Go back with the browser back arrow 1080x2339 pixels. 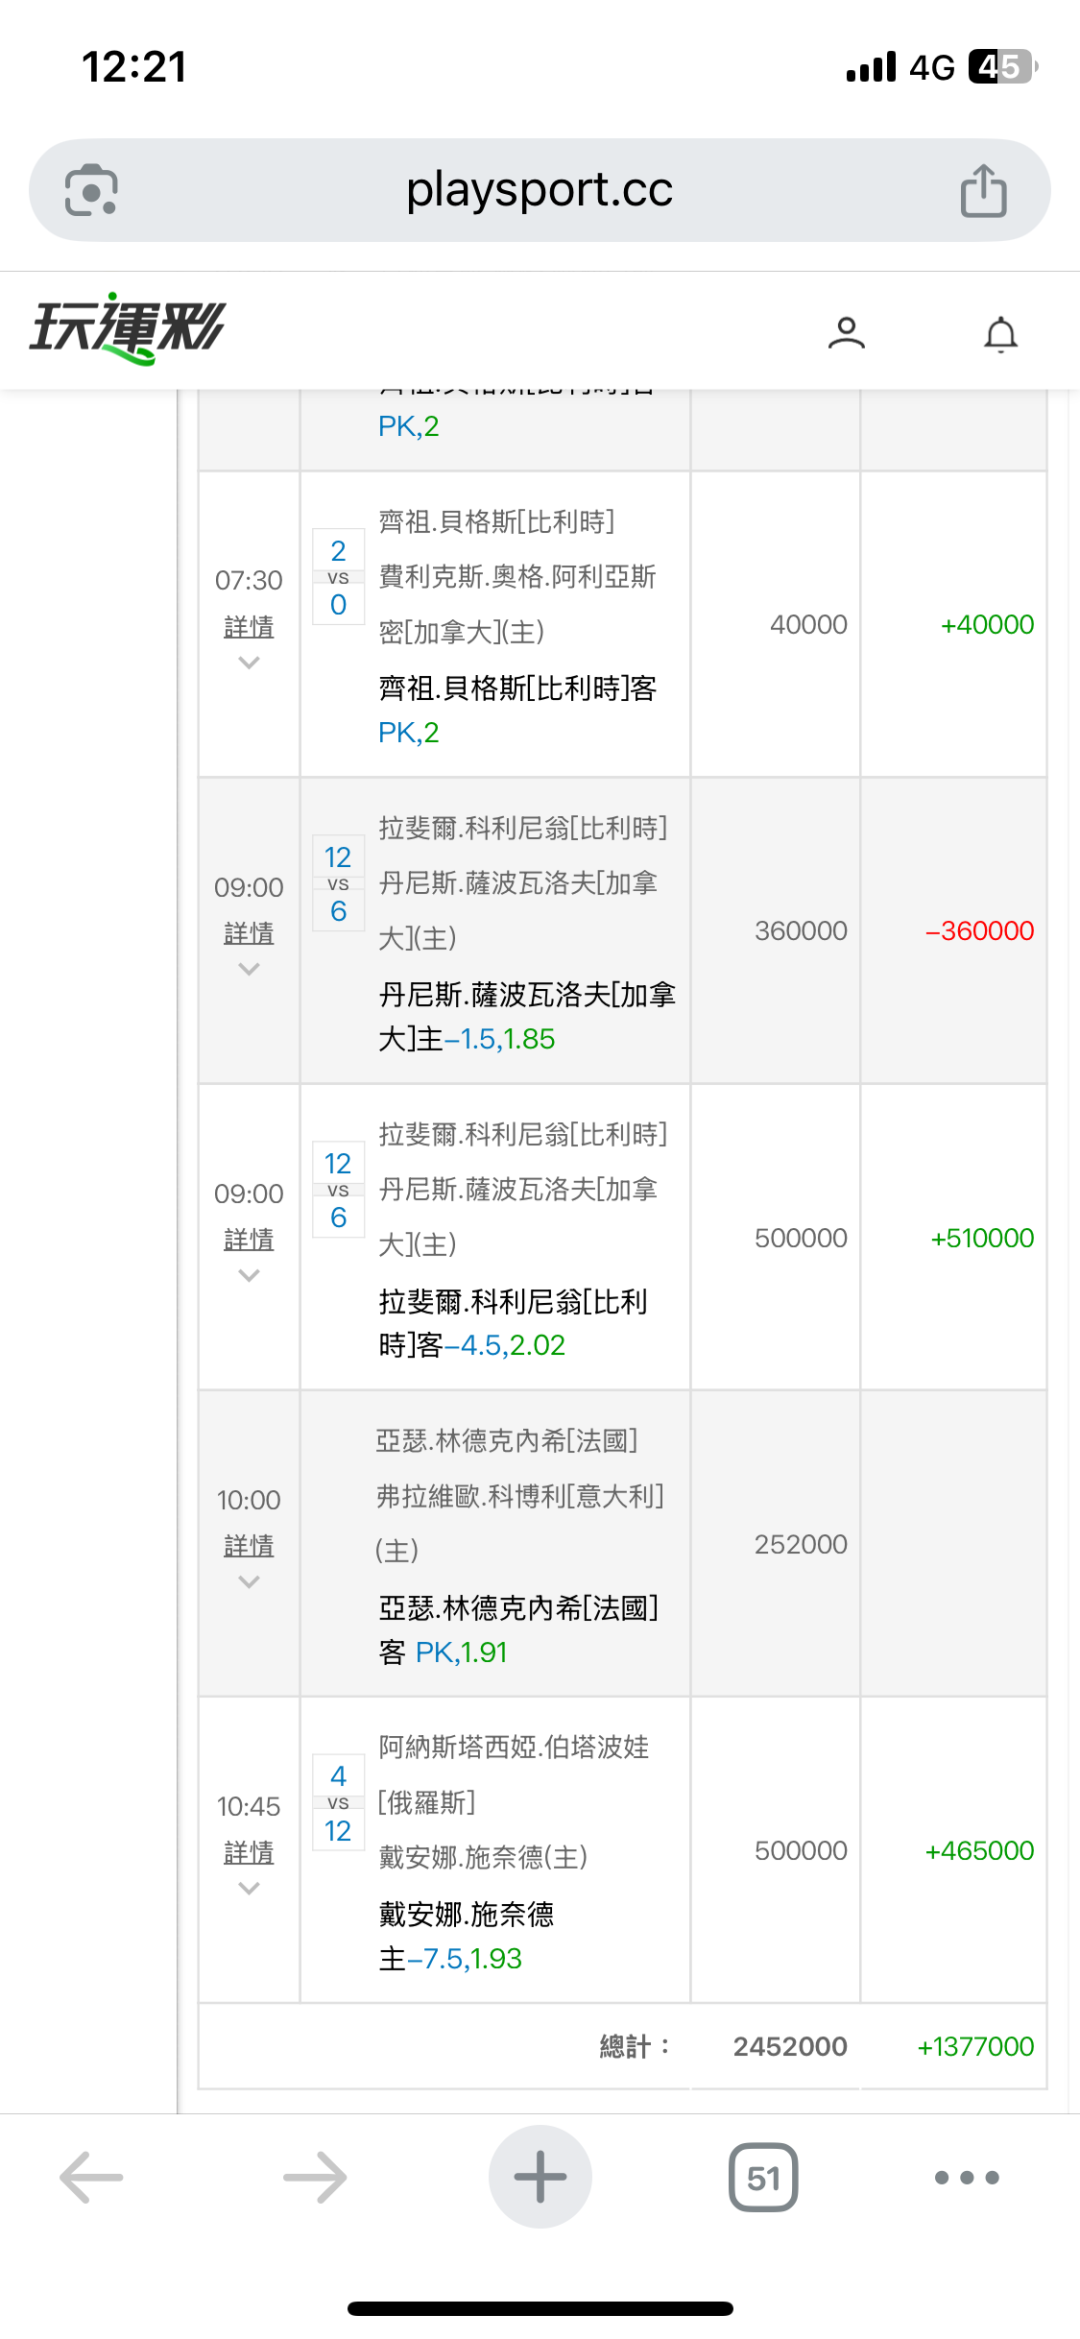[91, 2177]
